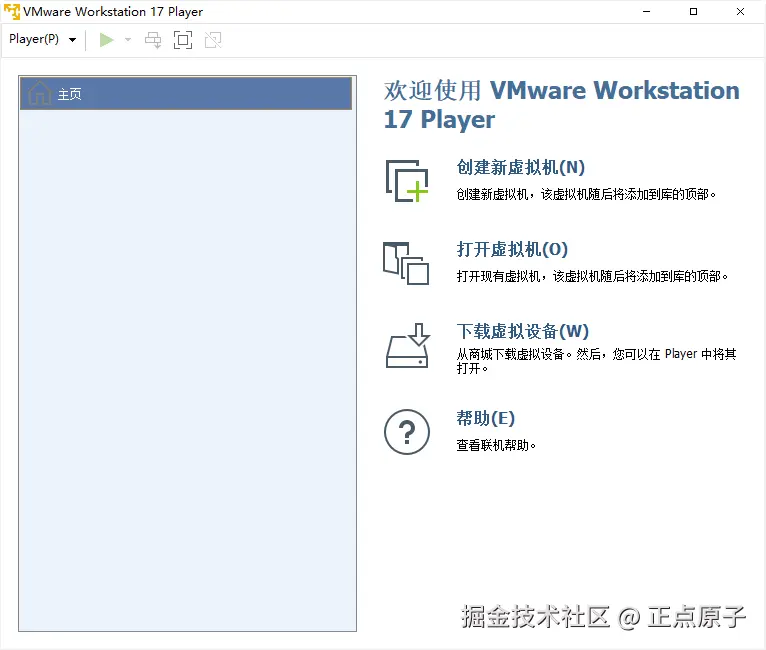Click the green power-on play button
The width and height of the screenshot is (766, 650).
tap(106, 40)
